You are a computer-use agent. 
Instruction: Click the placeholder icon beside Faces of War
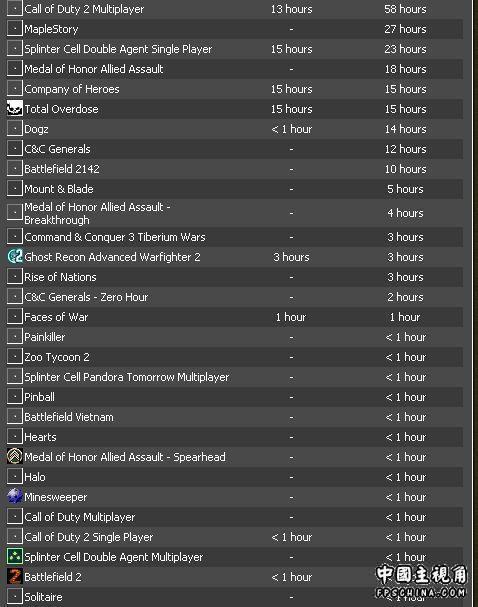pyautogui.click(x=15, y=317)
